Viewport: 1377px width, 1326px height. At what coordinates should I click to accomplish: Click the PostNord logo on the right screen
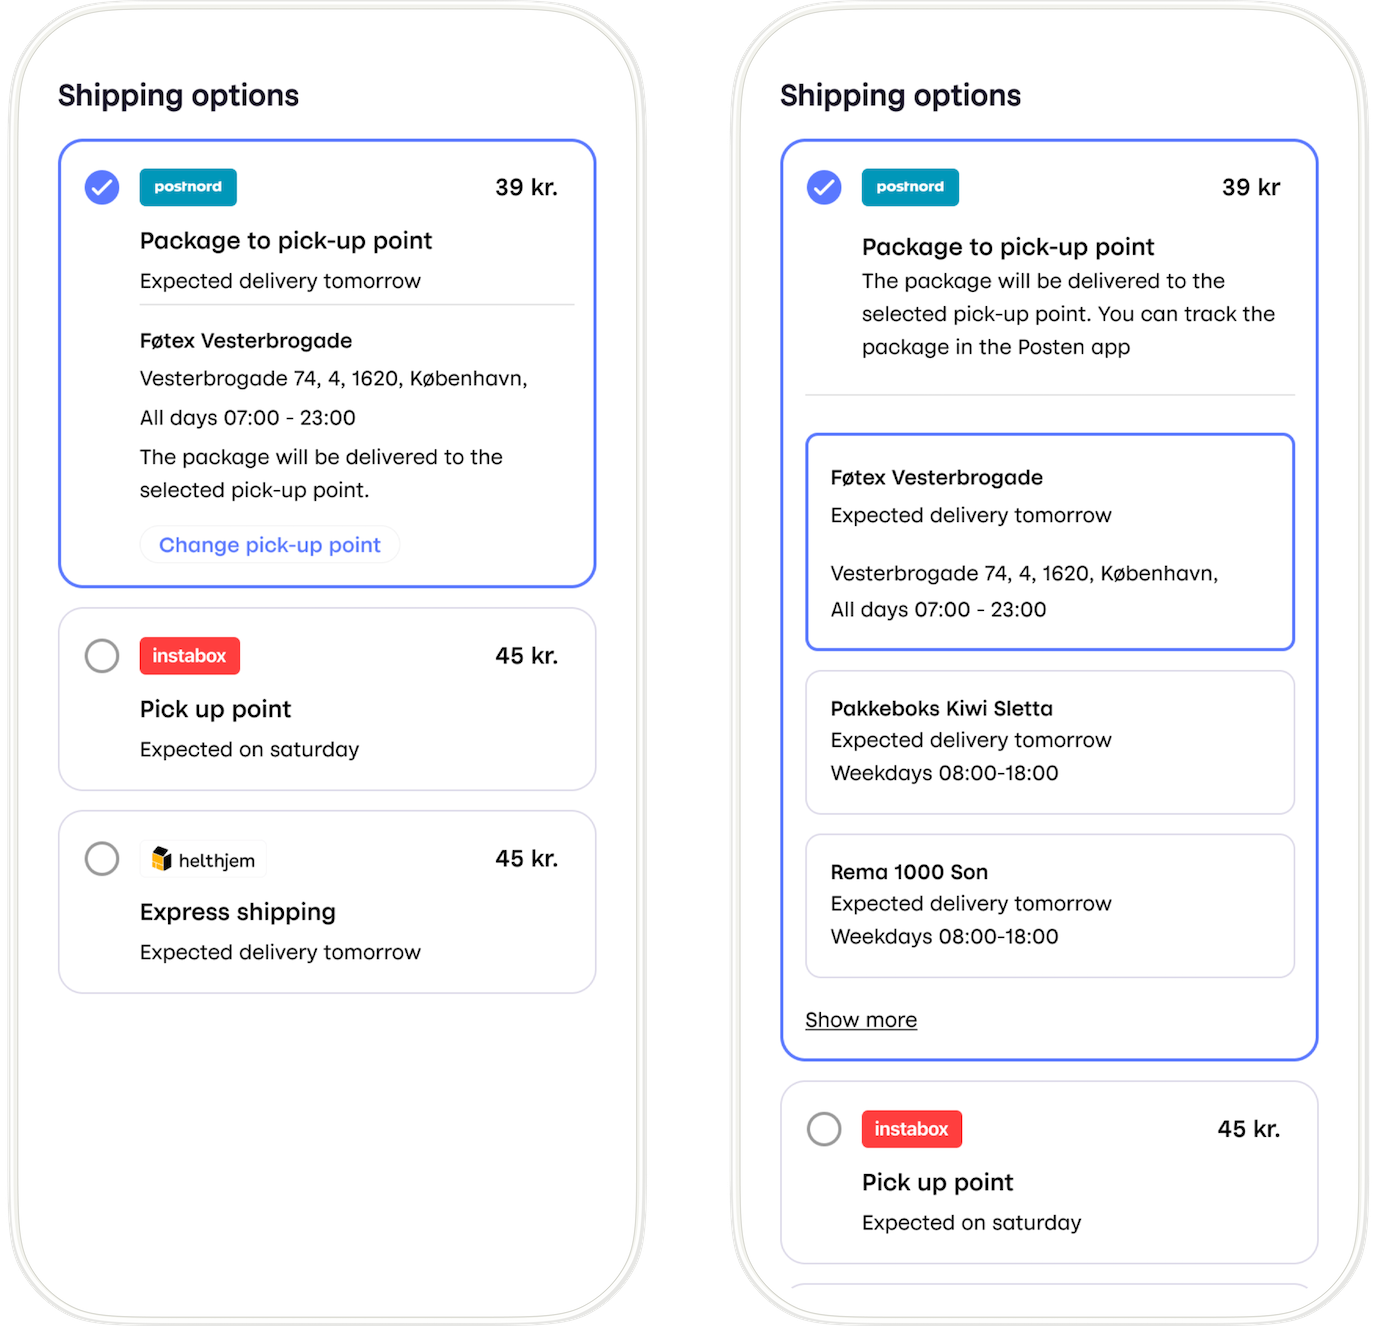coord(910,187)
